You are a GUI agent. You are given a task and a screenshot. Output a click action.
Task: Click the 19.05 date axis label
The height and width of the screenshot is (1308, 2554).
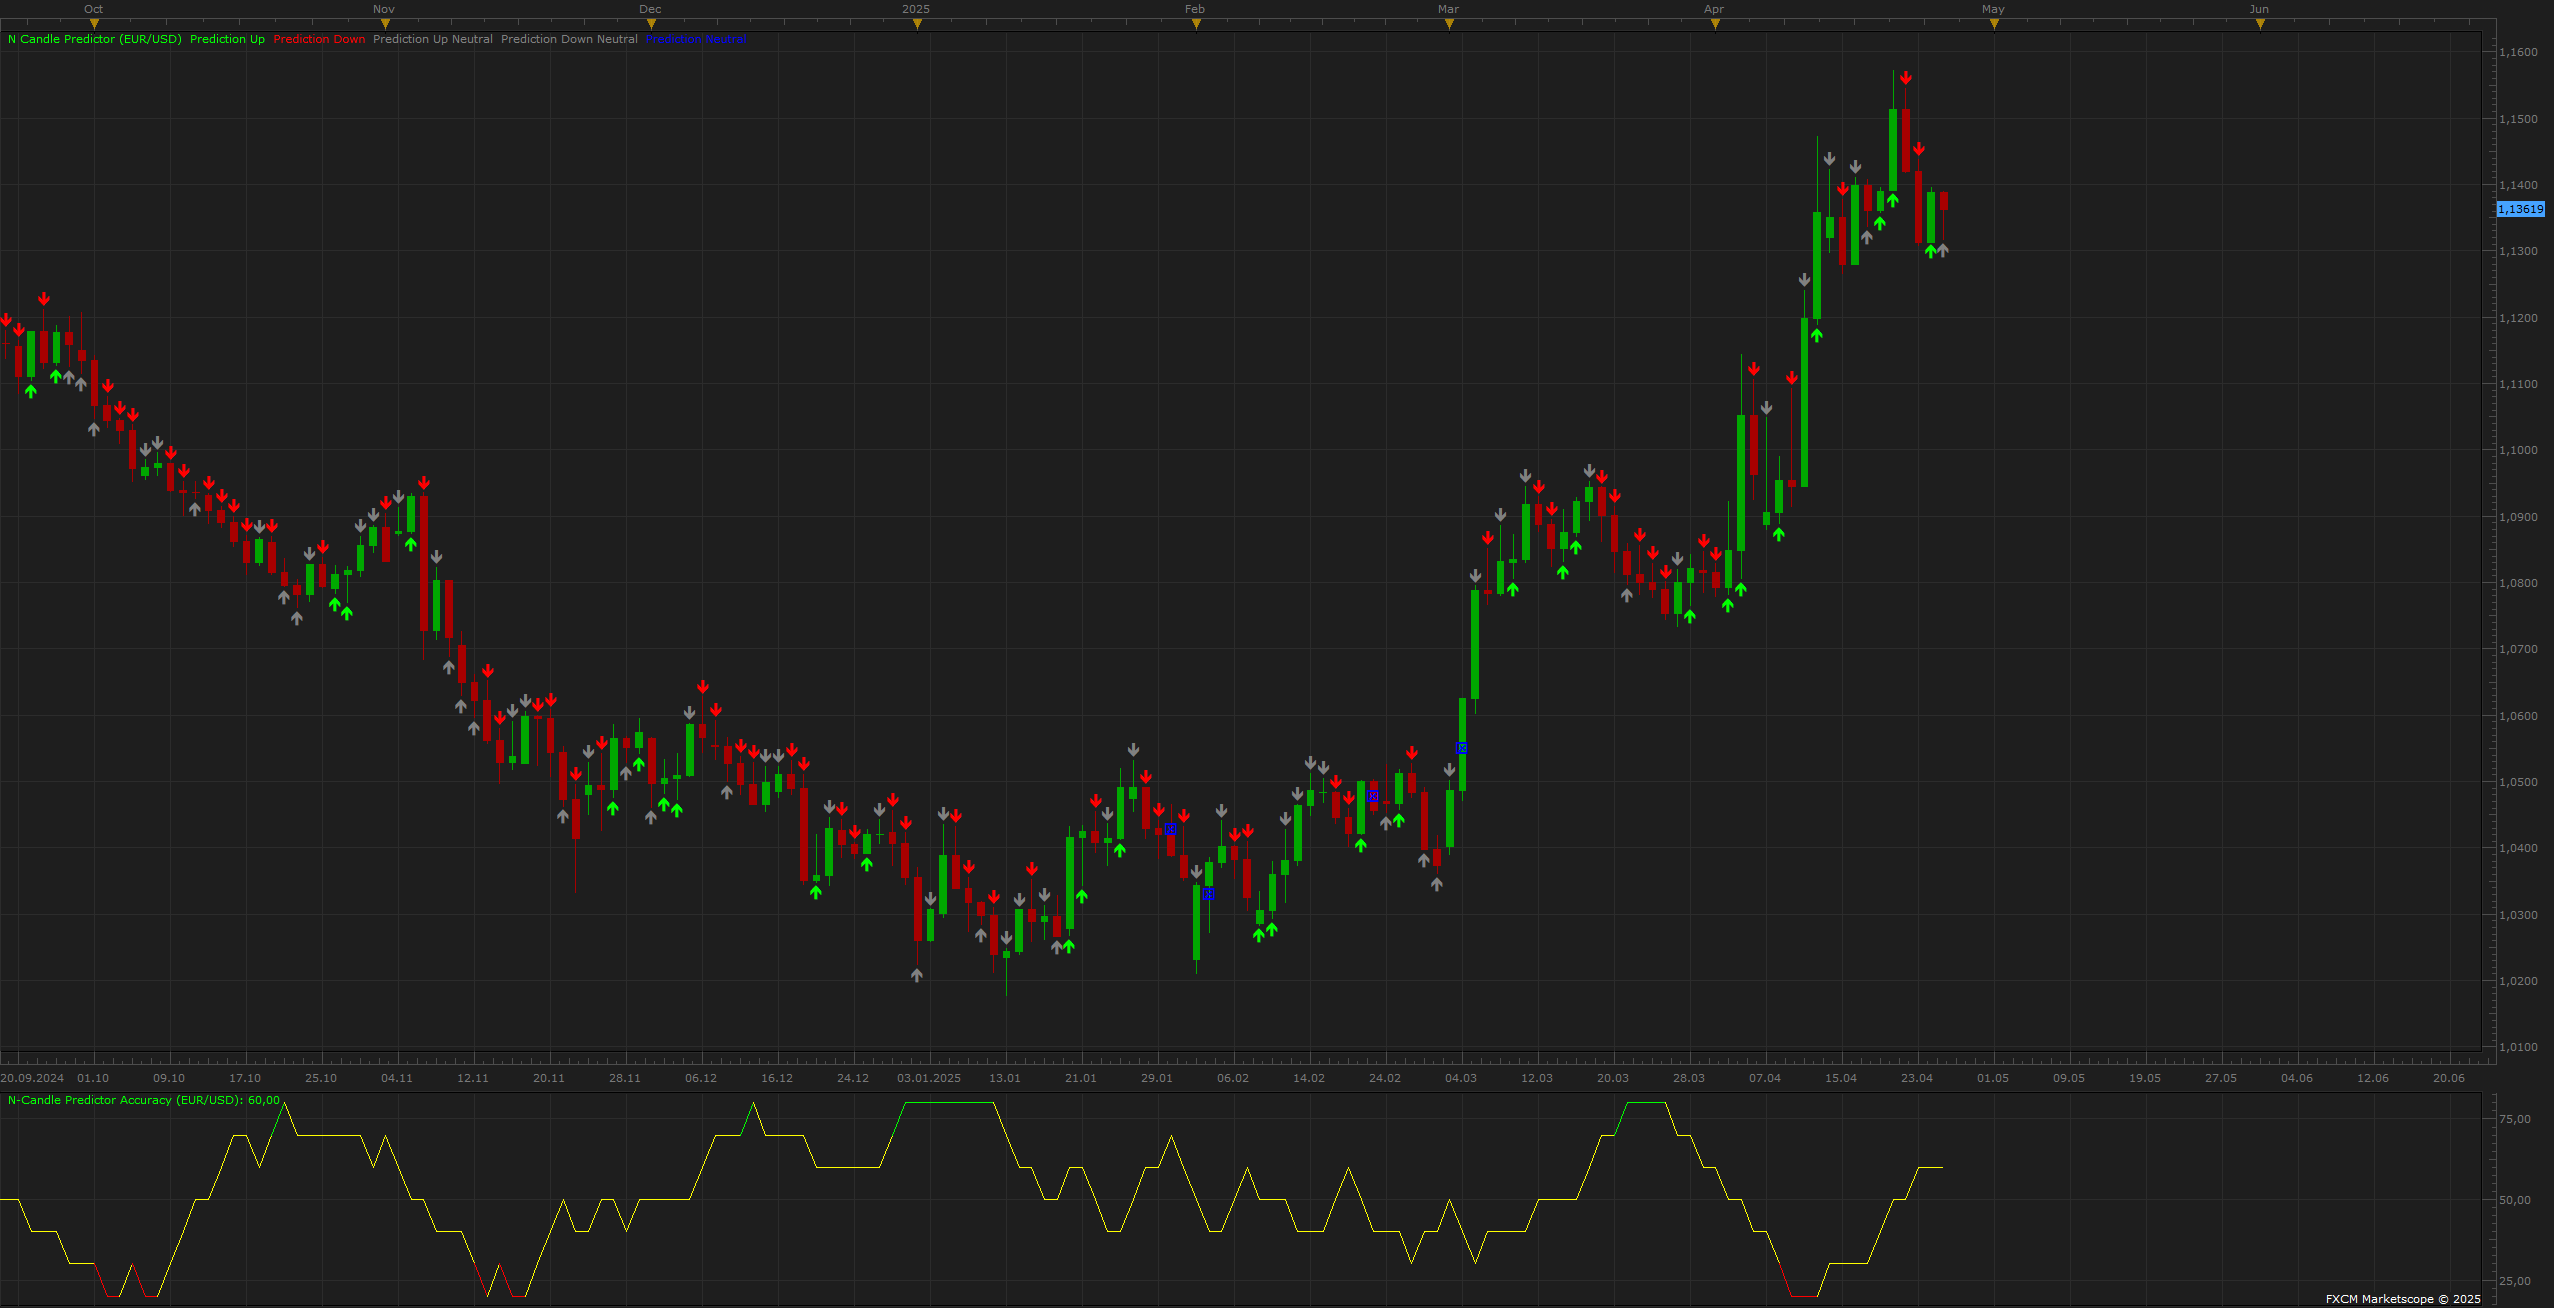(2145, 1078)
